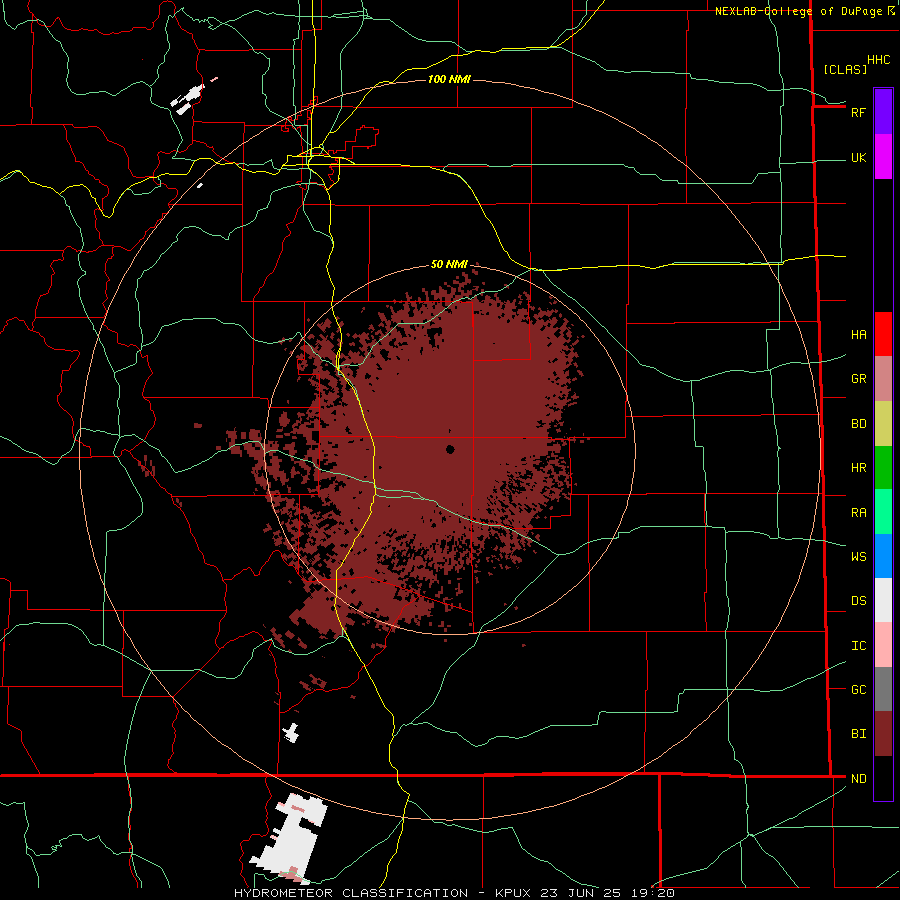Click the RF legend label

tap(858, 112)
